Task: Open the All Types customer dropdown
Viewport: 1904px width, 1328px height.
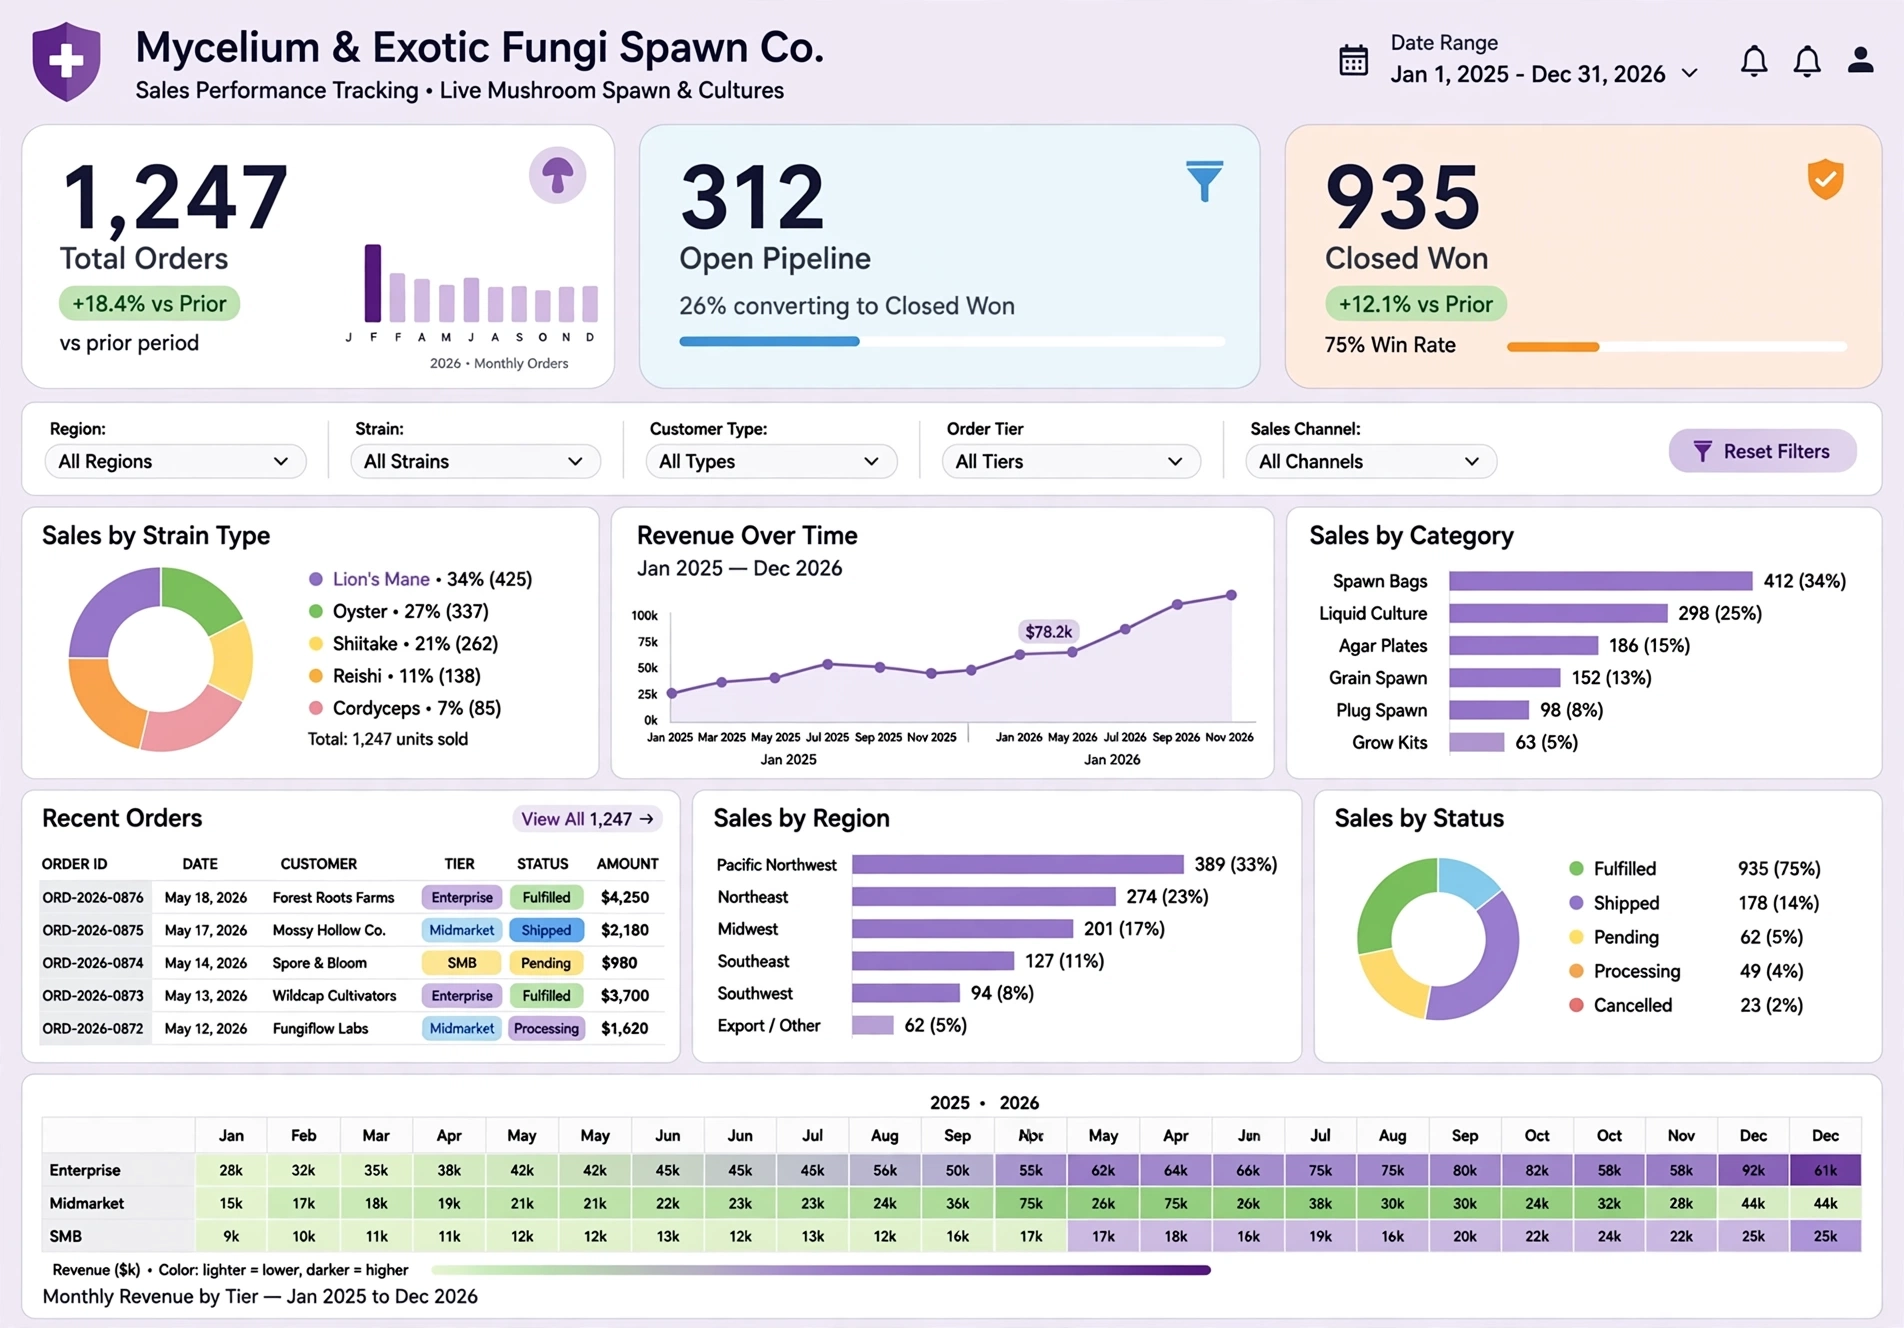Action: pos(771,461)
